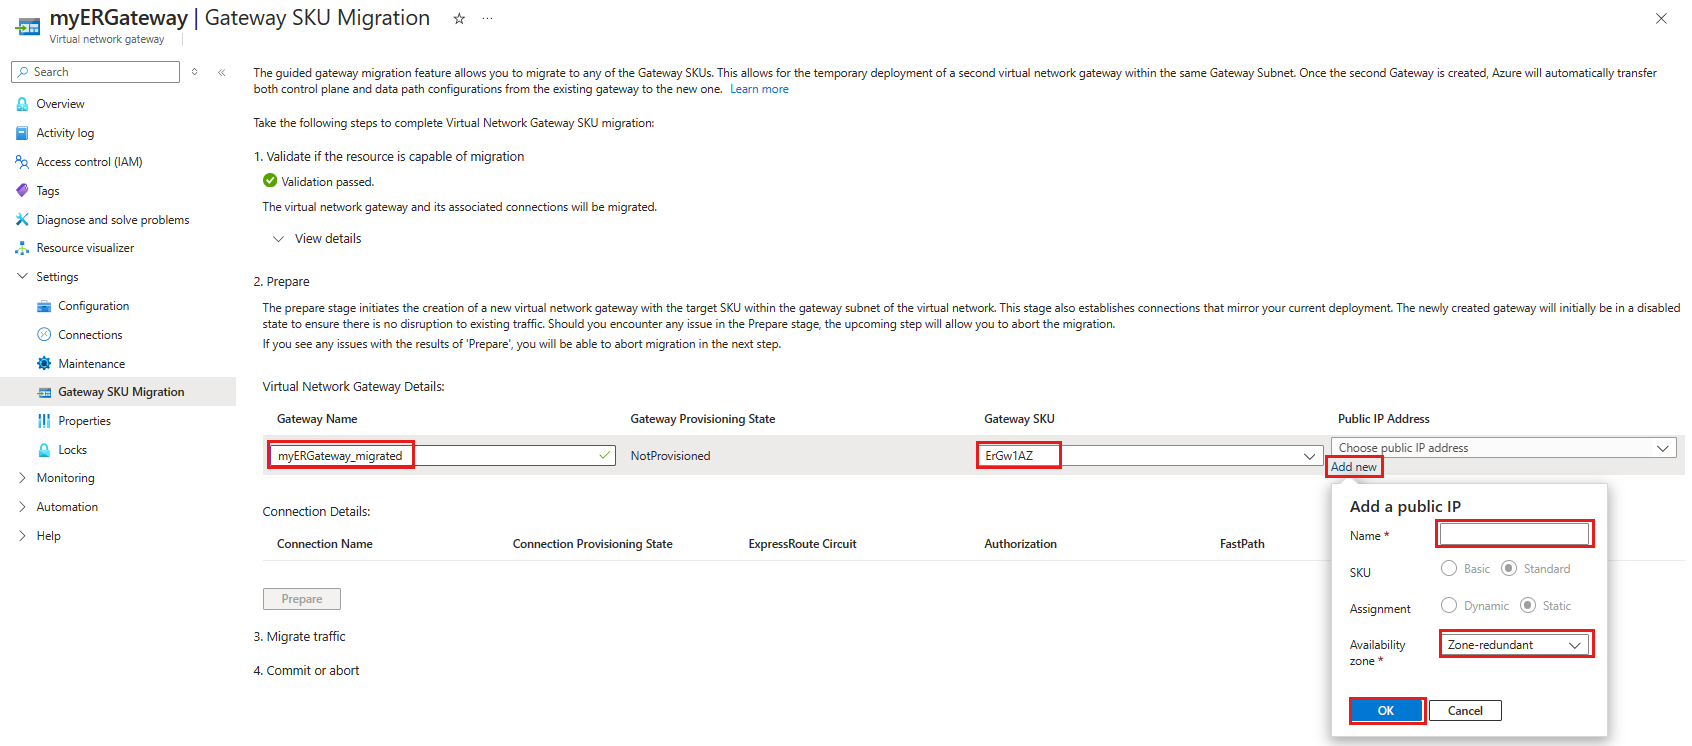Go to Access control (IAM)
The width and height of the screenshot is (1692, 746).
[x=89, y=162]
